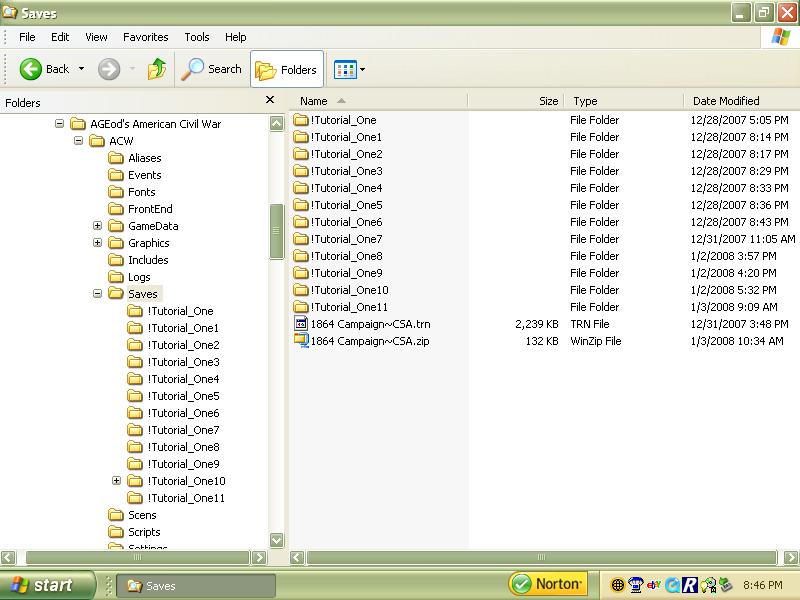
Task: Close the Folders pane with X
Action: coord(270,100)
